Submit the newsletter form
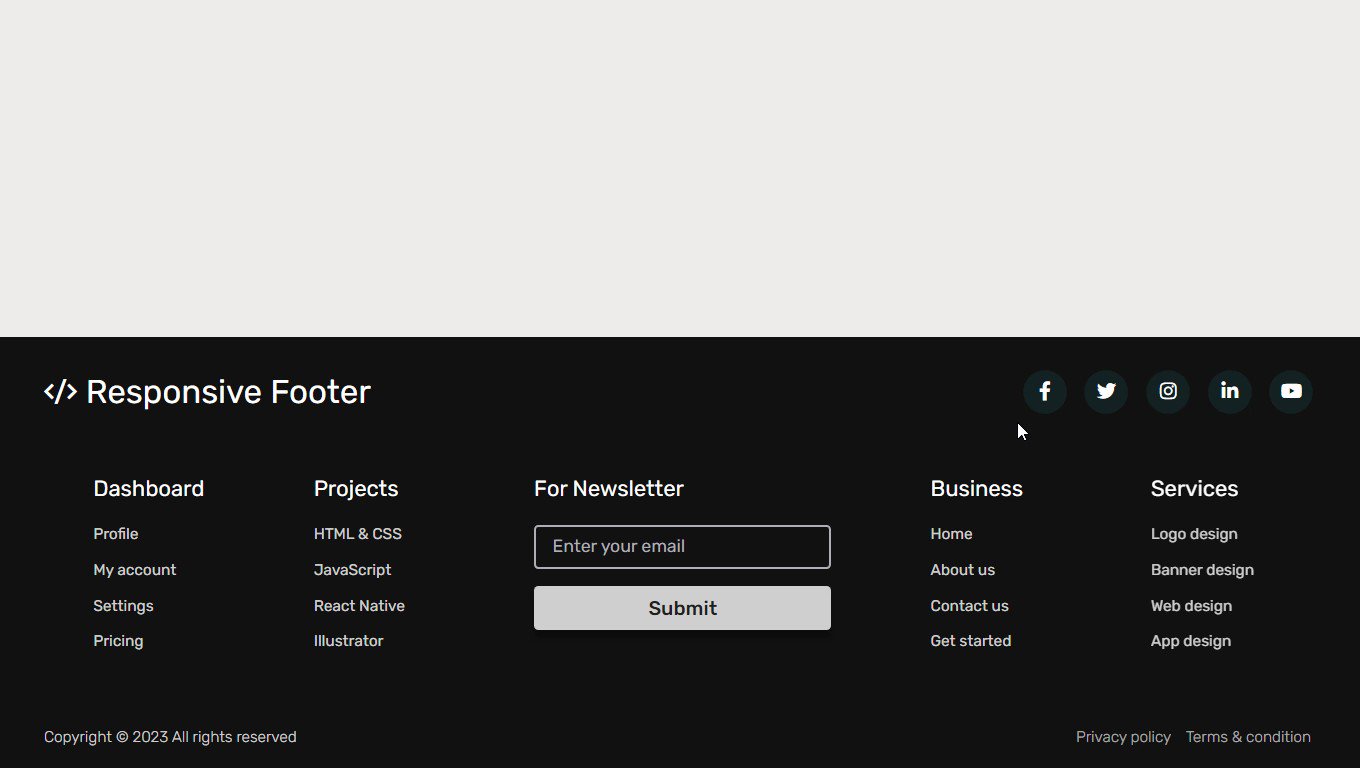The width and height of the screenshot is (1360, 768). 682,608
